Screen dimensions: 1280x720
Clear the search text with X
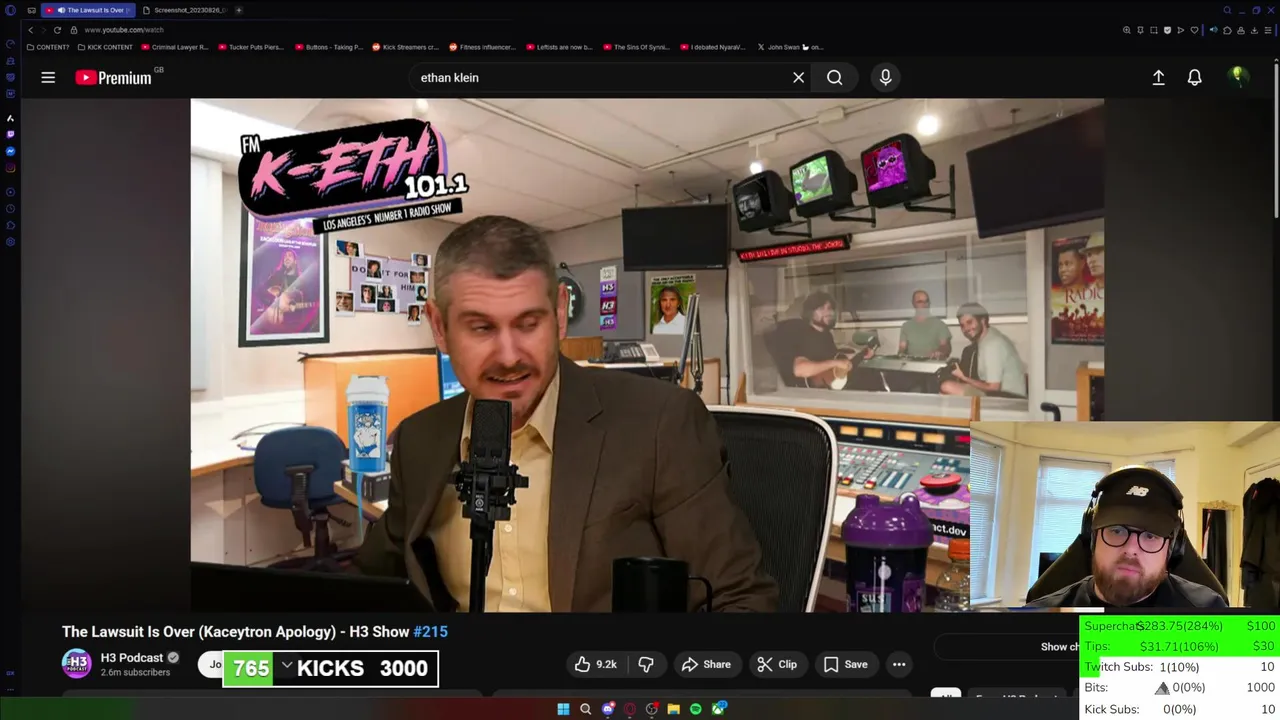(x=798, y=77)
